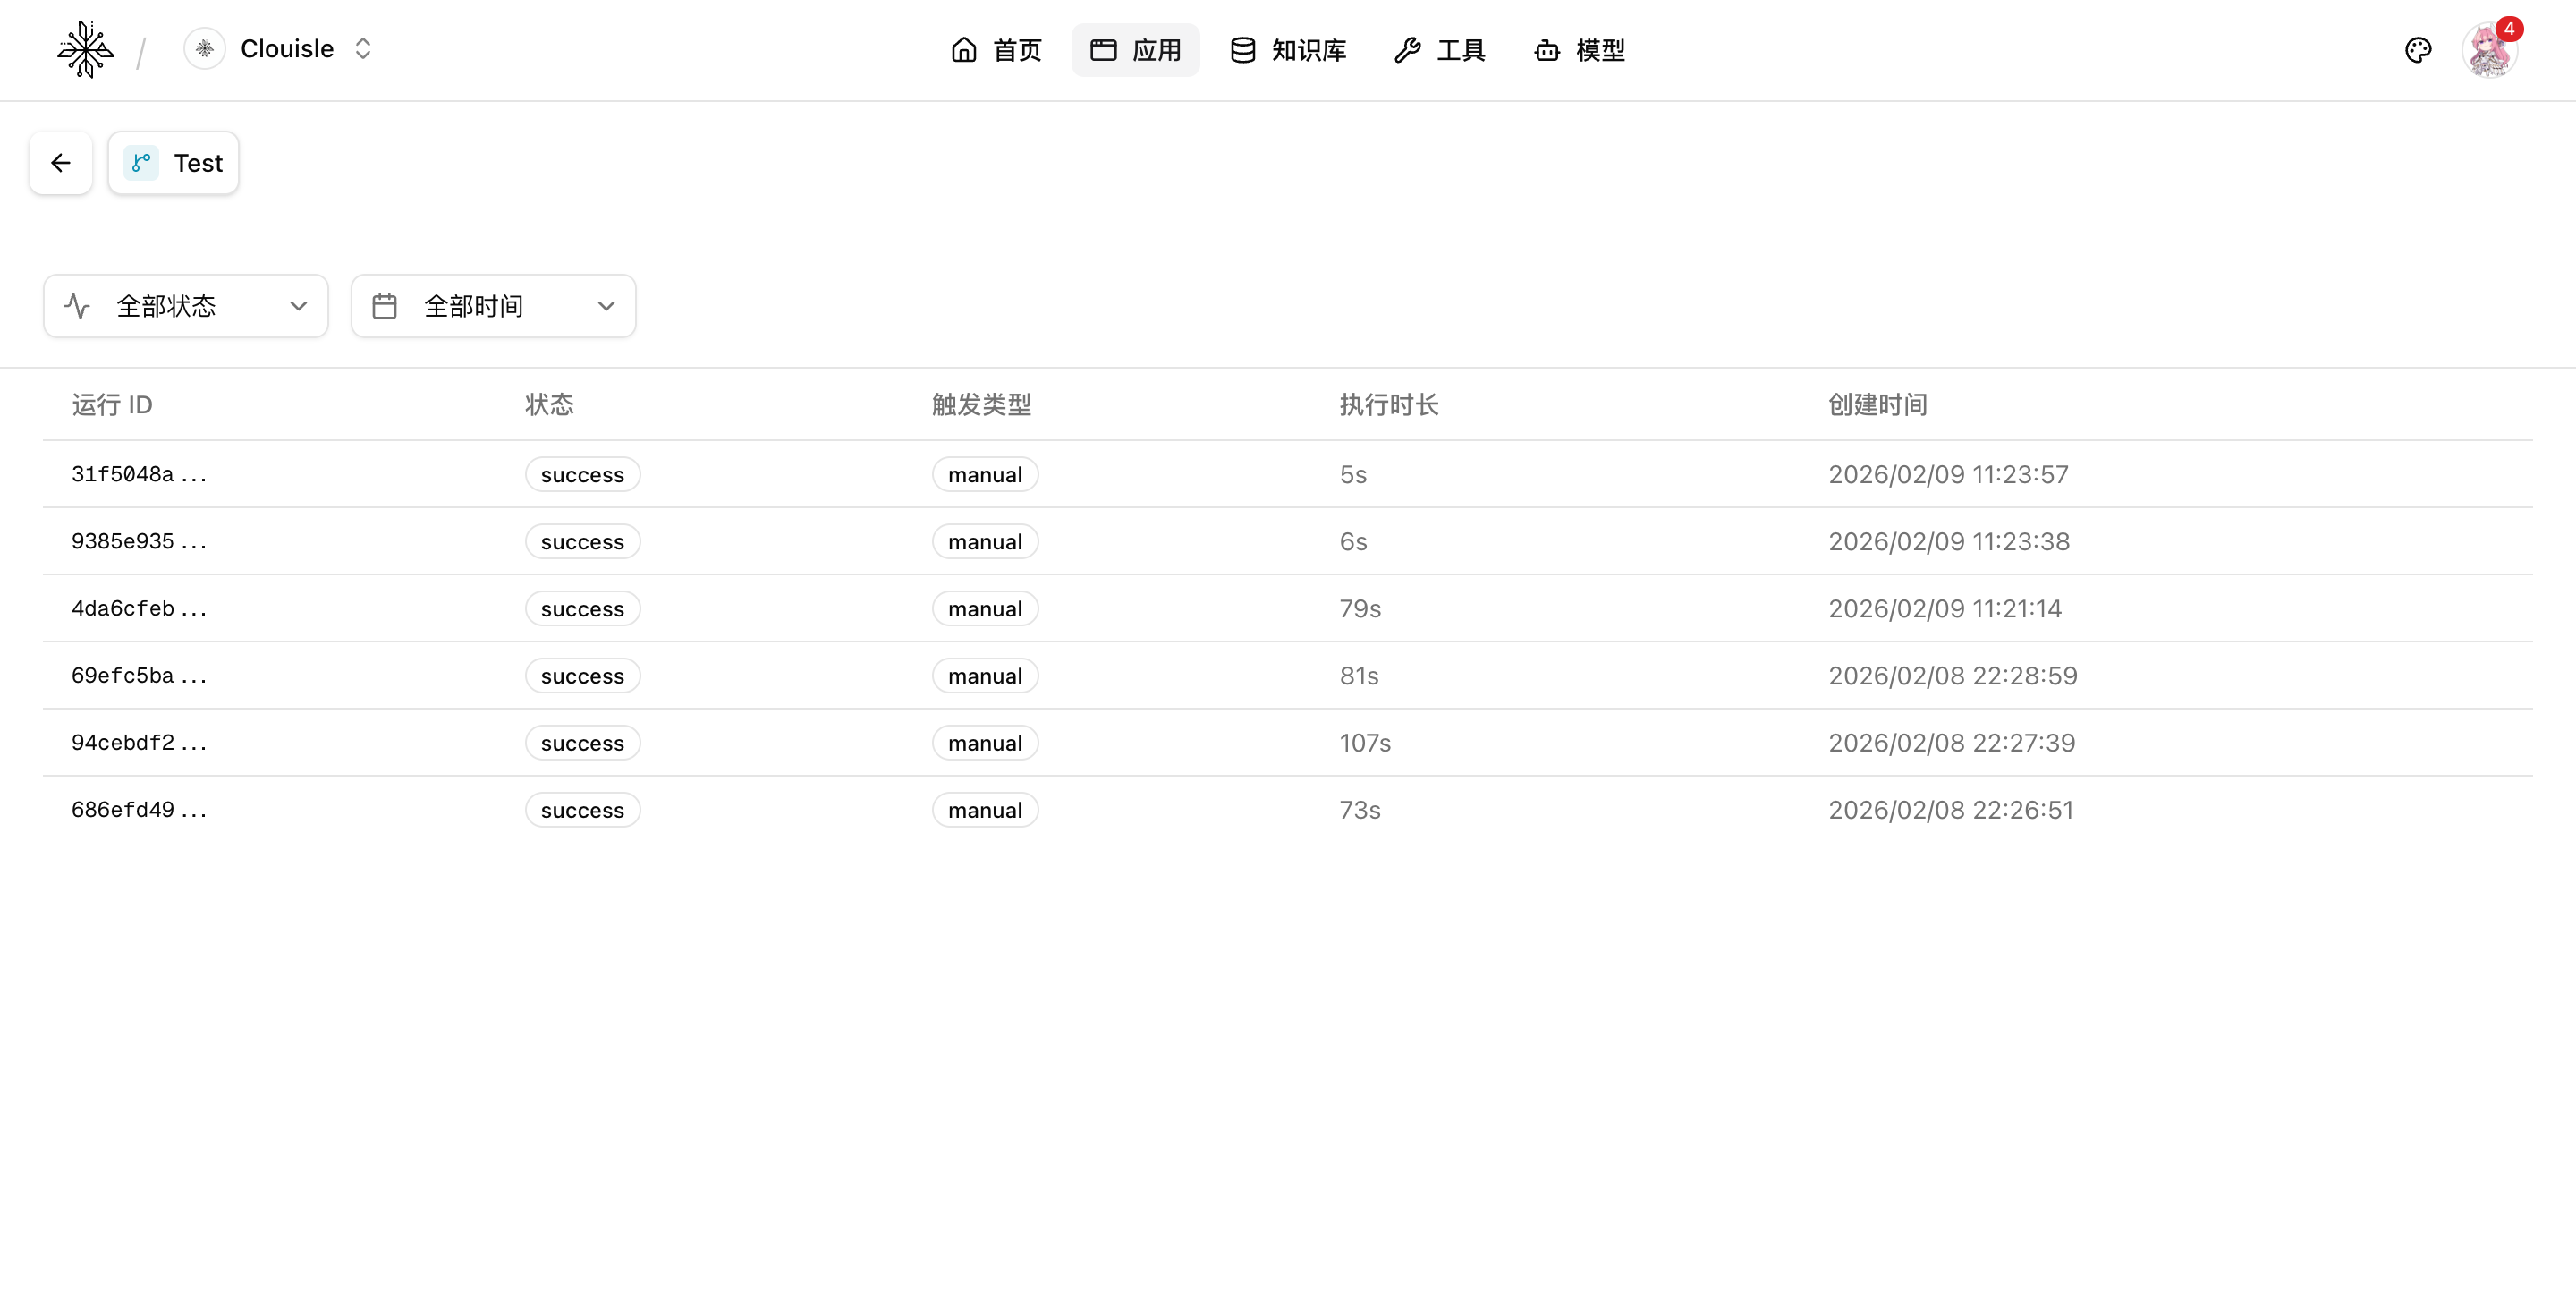Open run 4da6cfeb with 79s duration
This screenshot has height=1292, width=2576.
pyautogui.click(x=139, y=609)
